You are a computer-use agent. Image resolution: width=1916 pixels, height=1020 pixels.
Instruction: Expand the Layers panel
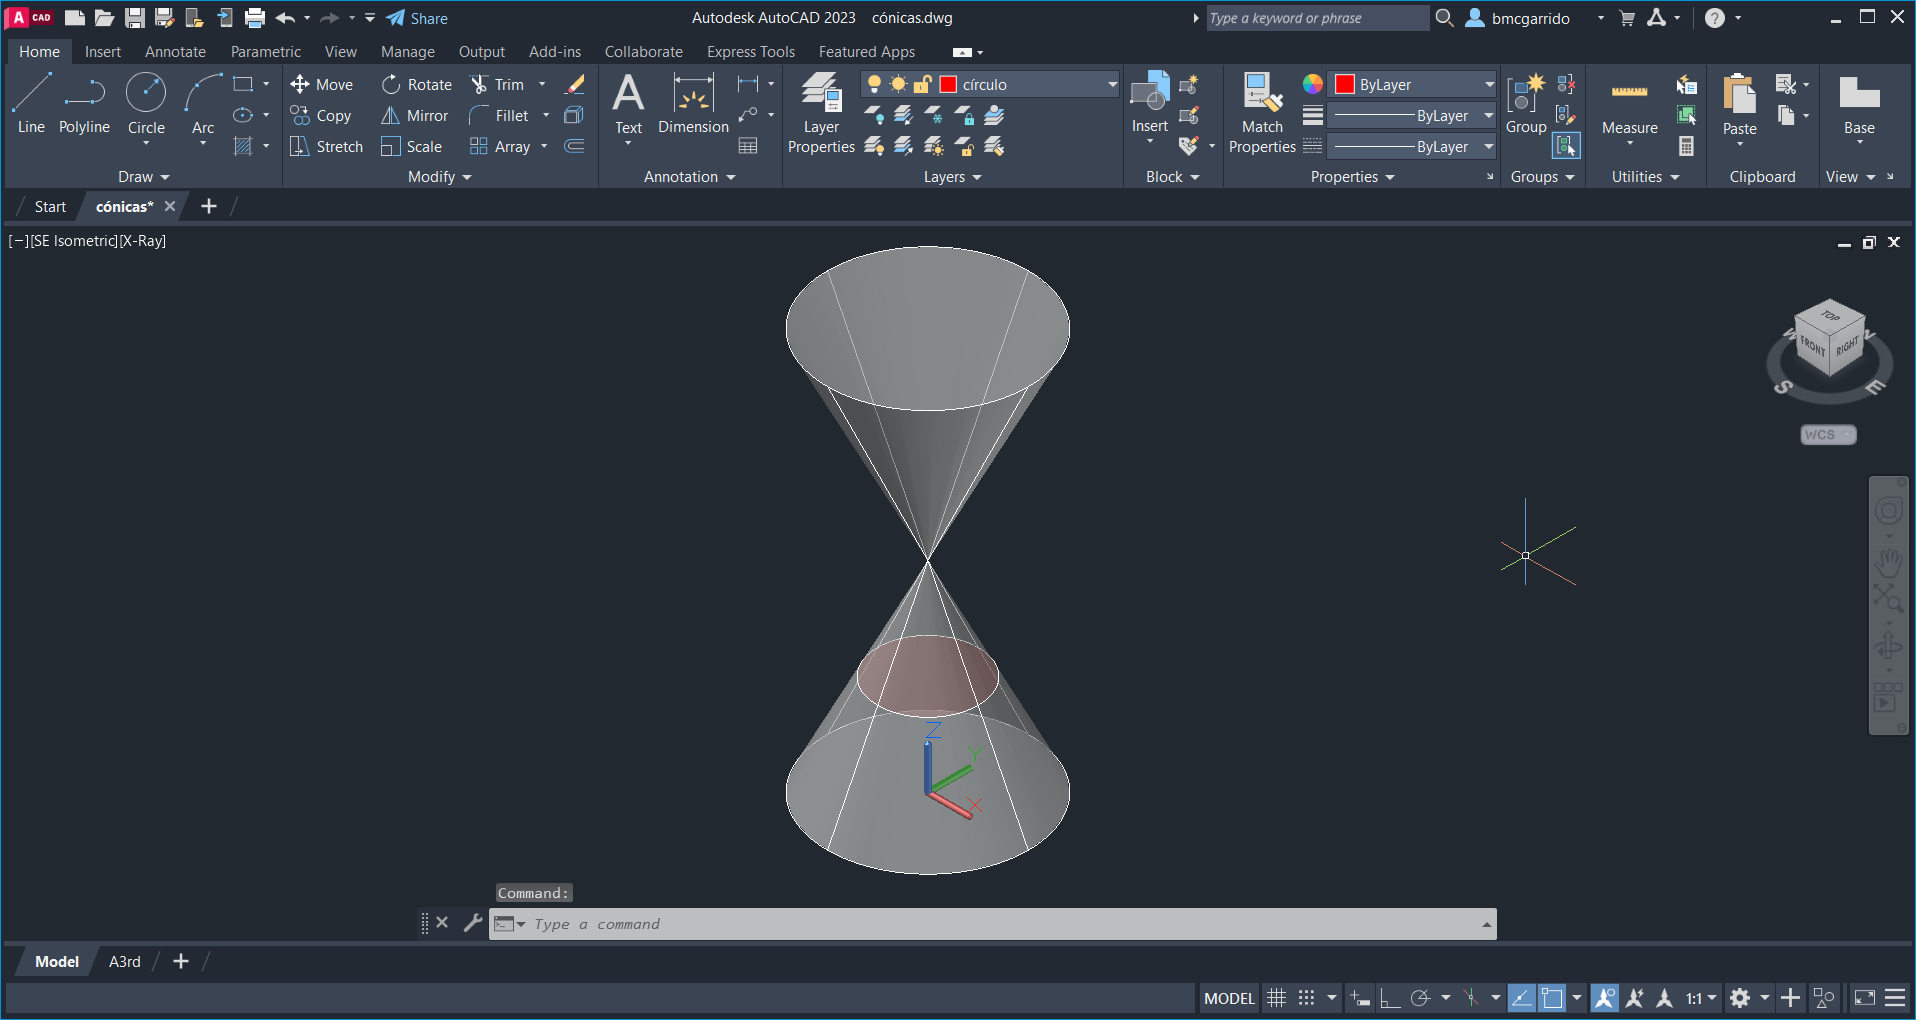click(x=953, y=177)
